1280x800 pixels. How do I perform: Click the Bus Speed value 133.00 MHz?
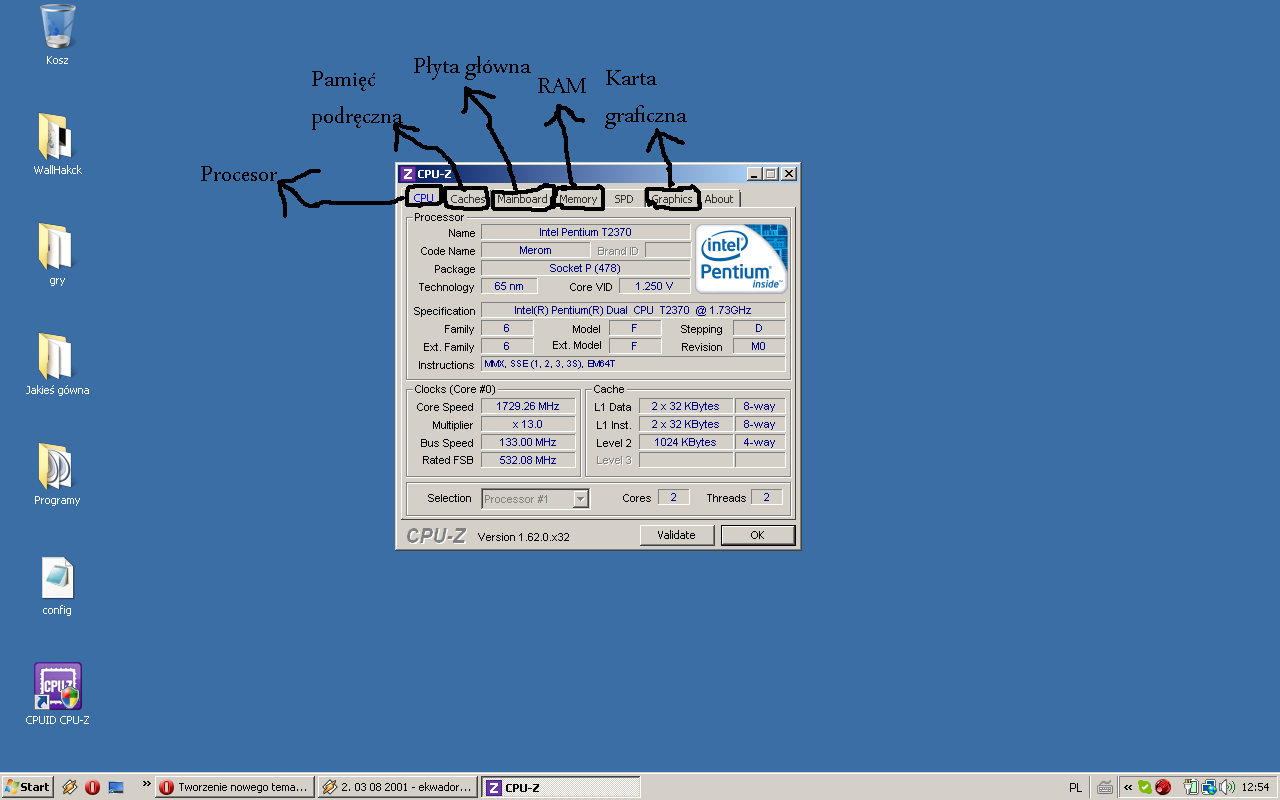click(528, 442)
